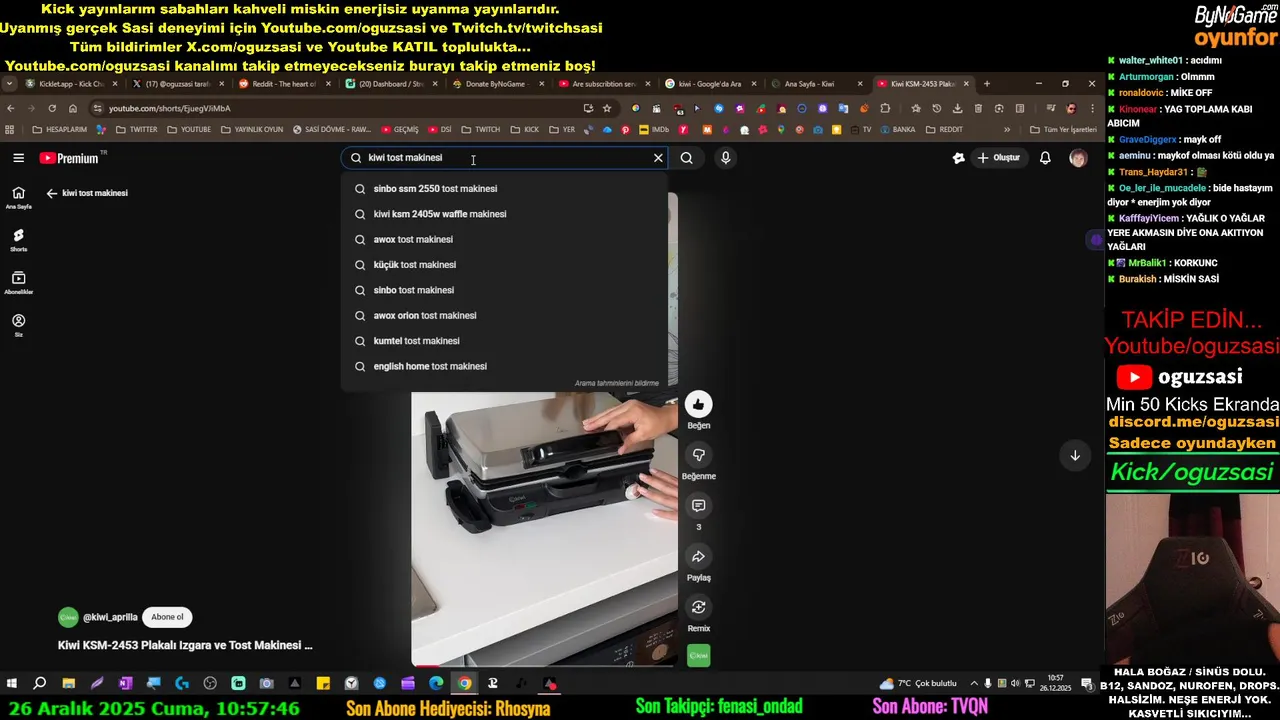Open Abonelikler subscriptions in sidebar

coord(18,283)
